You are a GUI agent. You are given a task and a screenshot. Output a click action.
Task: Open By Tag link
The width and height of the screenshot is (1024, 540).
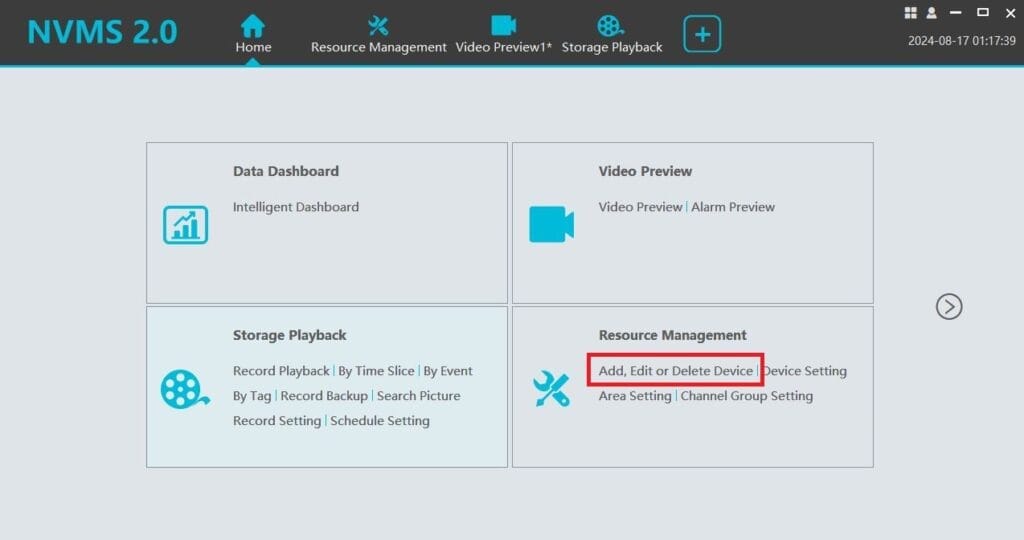[251, 396]
